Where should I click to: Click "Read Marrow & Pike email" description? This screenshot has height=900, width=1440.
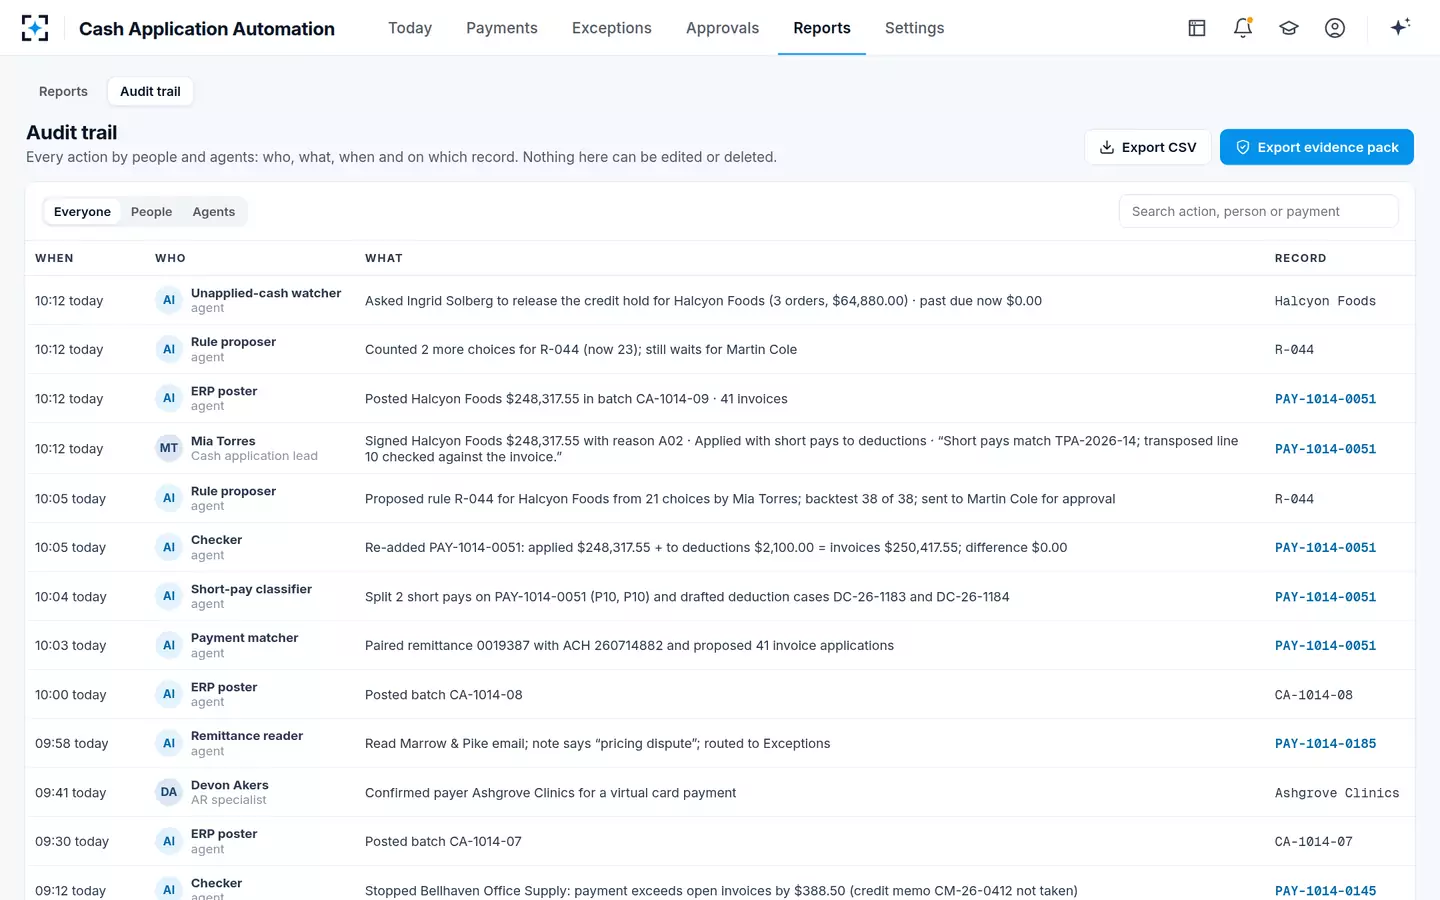point(597,744)
